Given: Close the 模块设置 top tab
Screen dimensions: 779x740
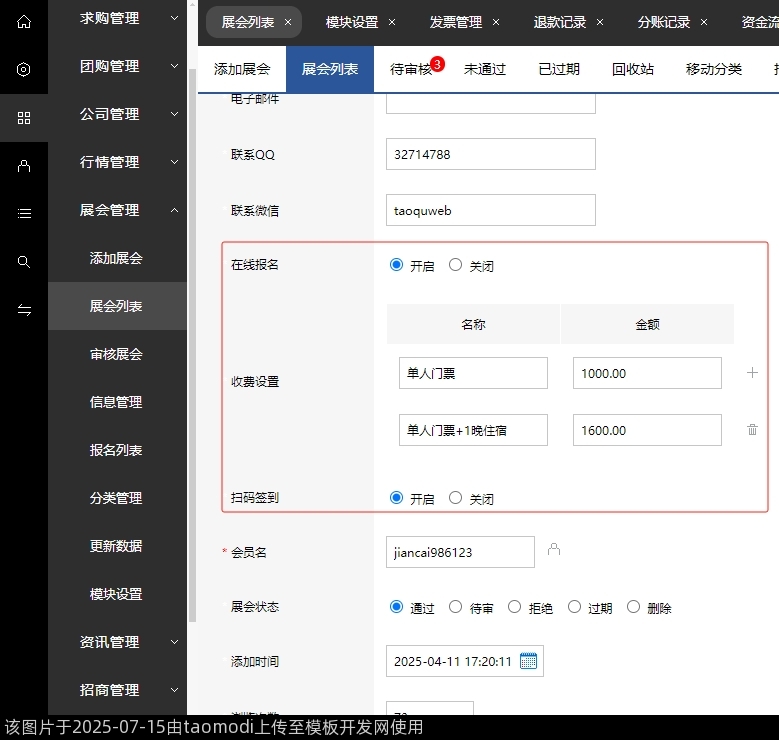Looking at the screenshot, I should pos(392,22).
